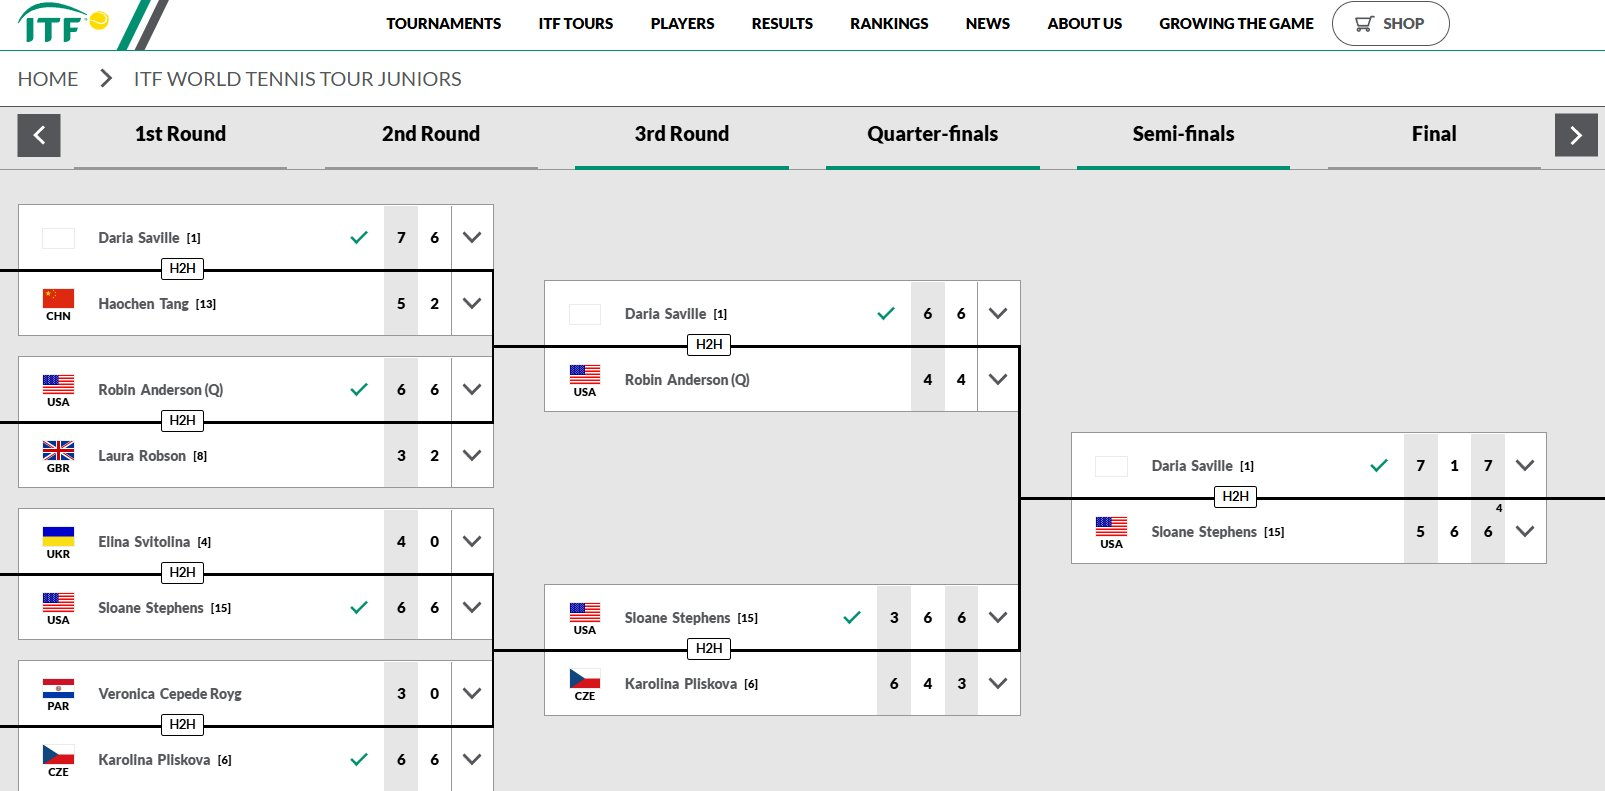The height and width of the screenshot is (791, 1605).
Task: Switch to the 1st Round tab
Action: point(180,134)
